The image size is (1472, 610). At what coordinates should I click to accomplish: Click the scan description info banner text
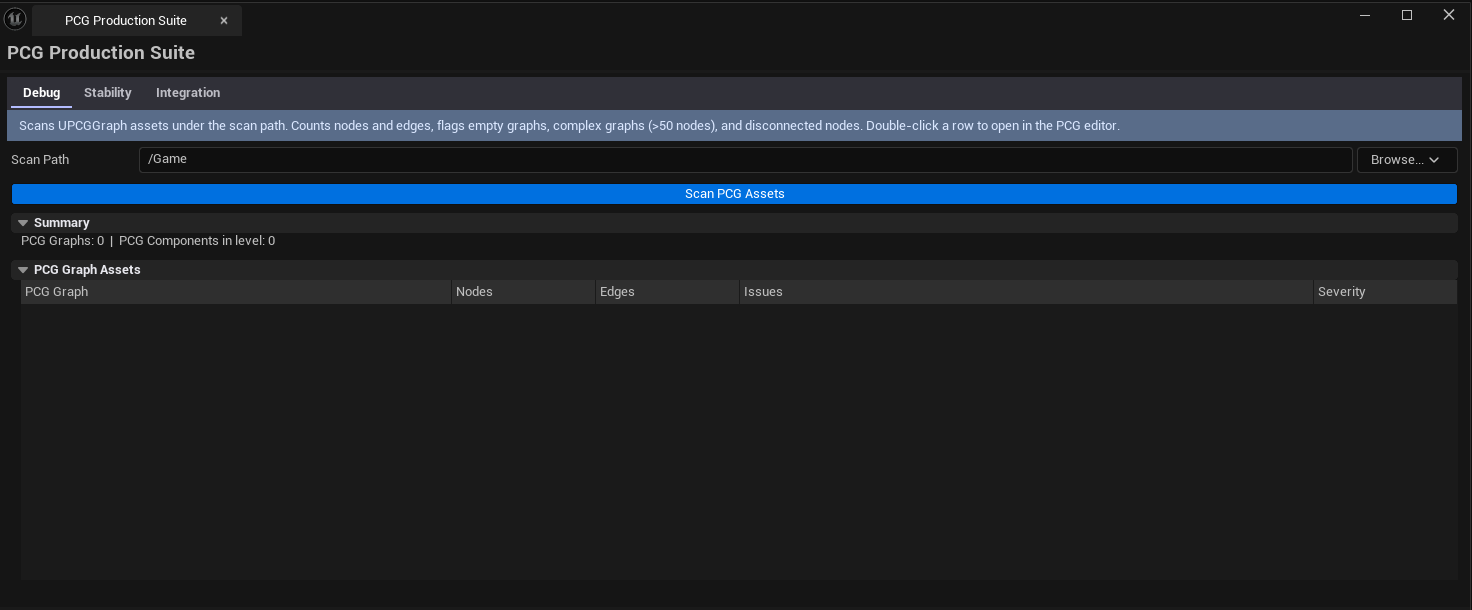click(x=569, y=126)
